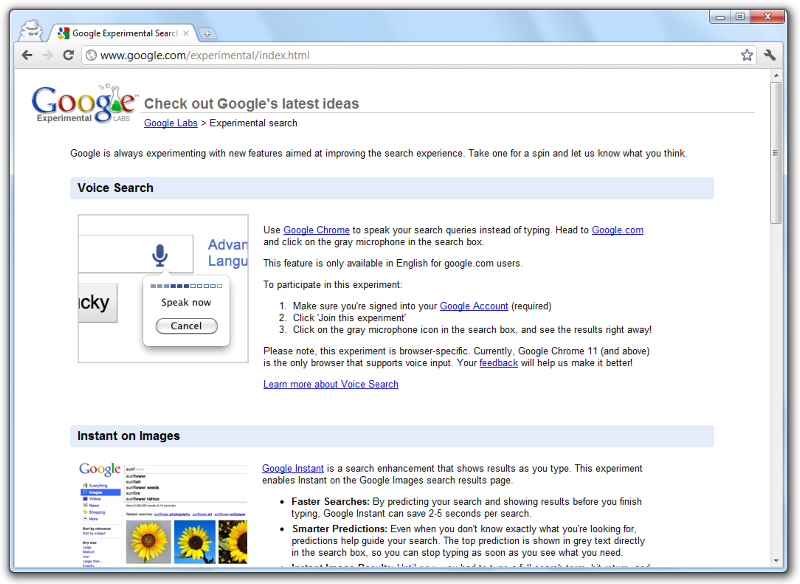Open the Google Account link
Viewport: 800px width, 584px height.
[474, 306]
